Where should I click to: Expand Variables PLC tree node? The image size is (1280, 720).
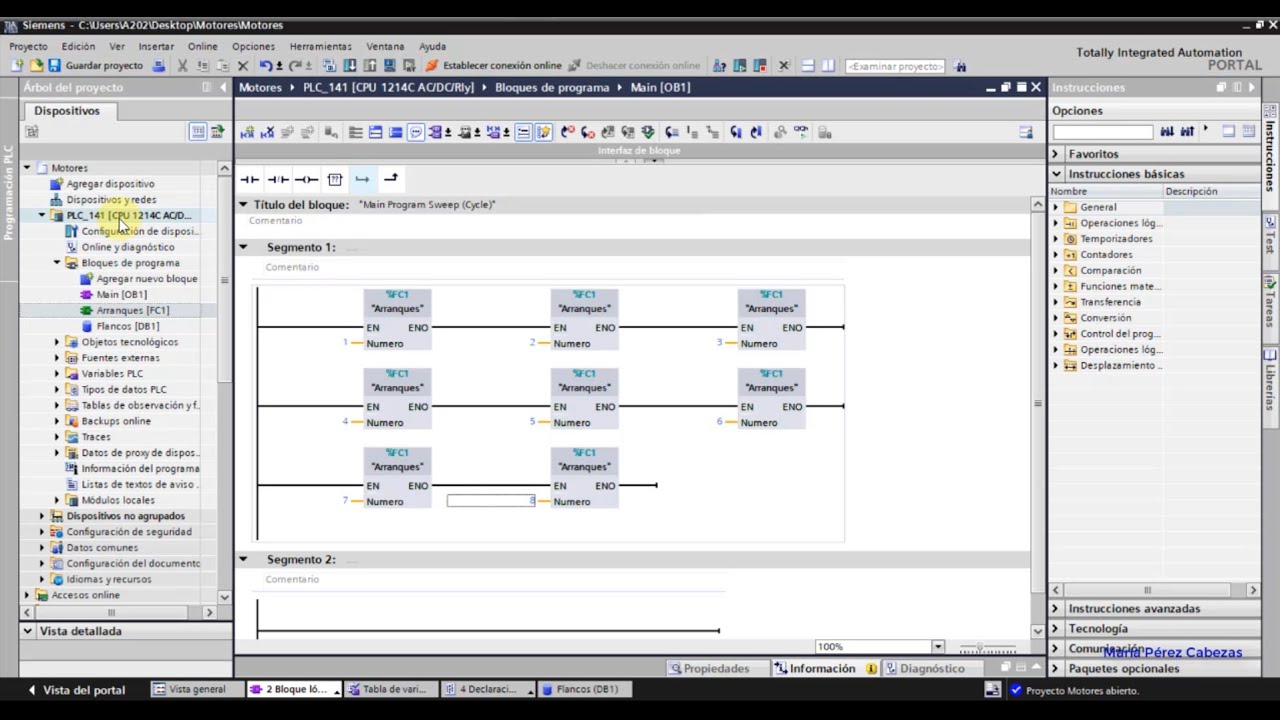(x=57, y=373)
